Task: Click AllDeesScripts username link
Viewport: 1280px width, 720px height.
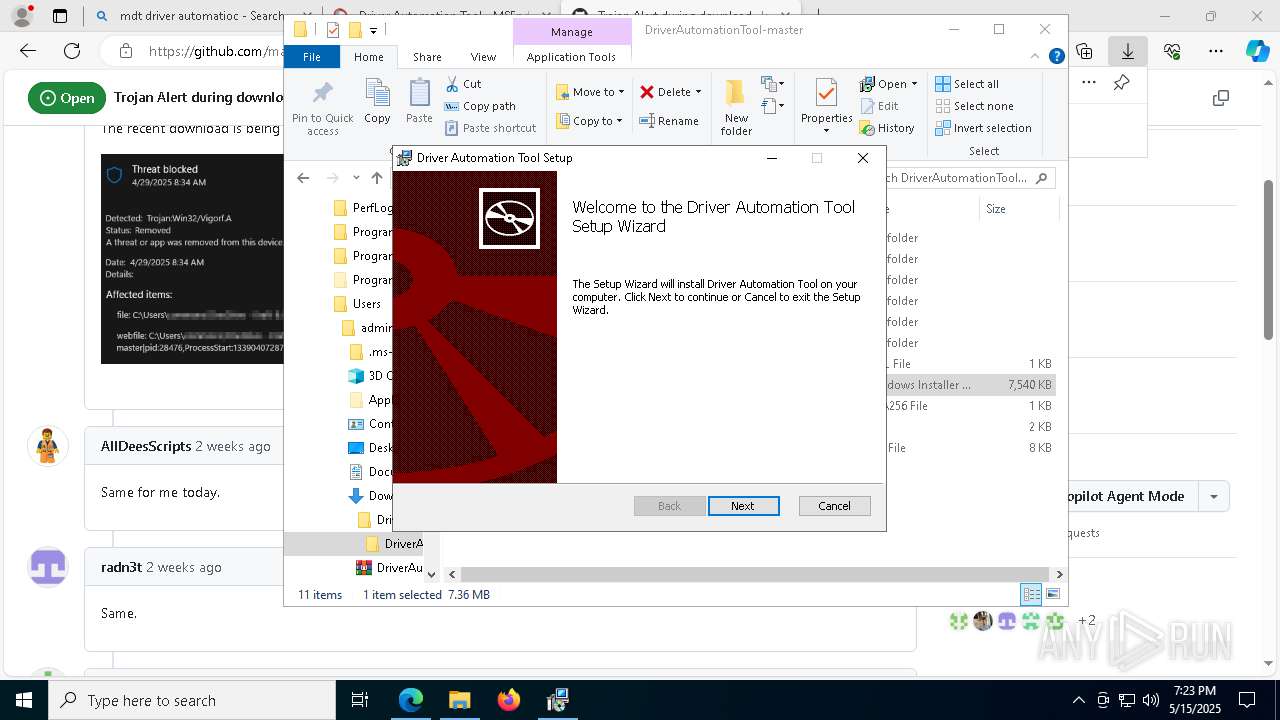Action: [146, 446]
